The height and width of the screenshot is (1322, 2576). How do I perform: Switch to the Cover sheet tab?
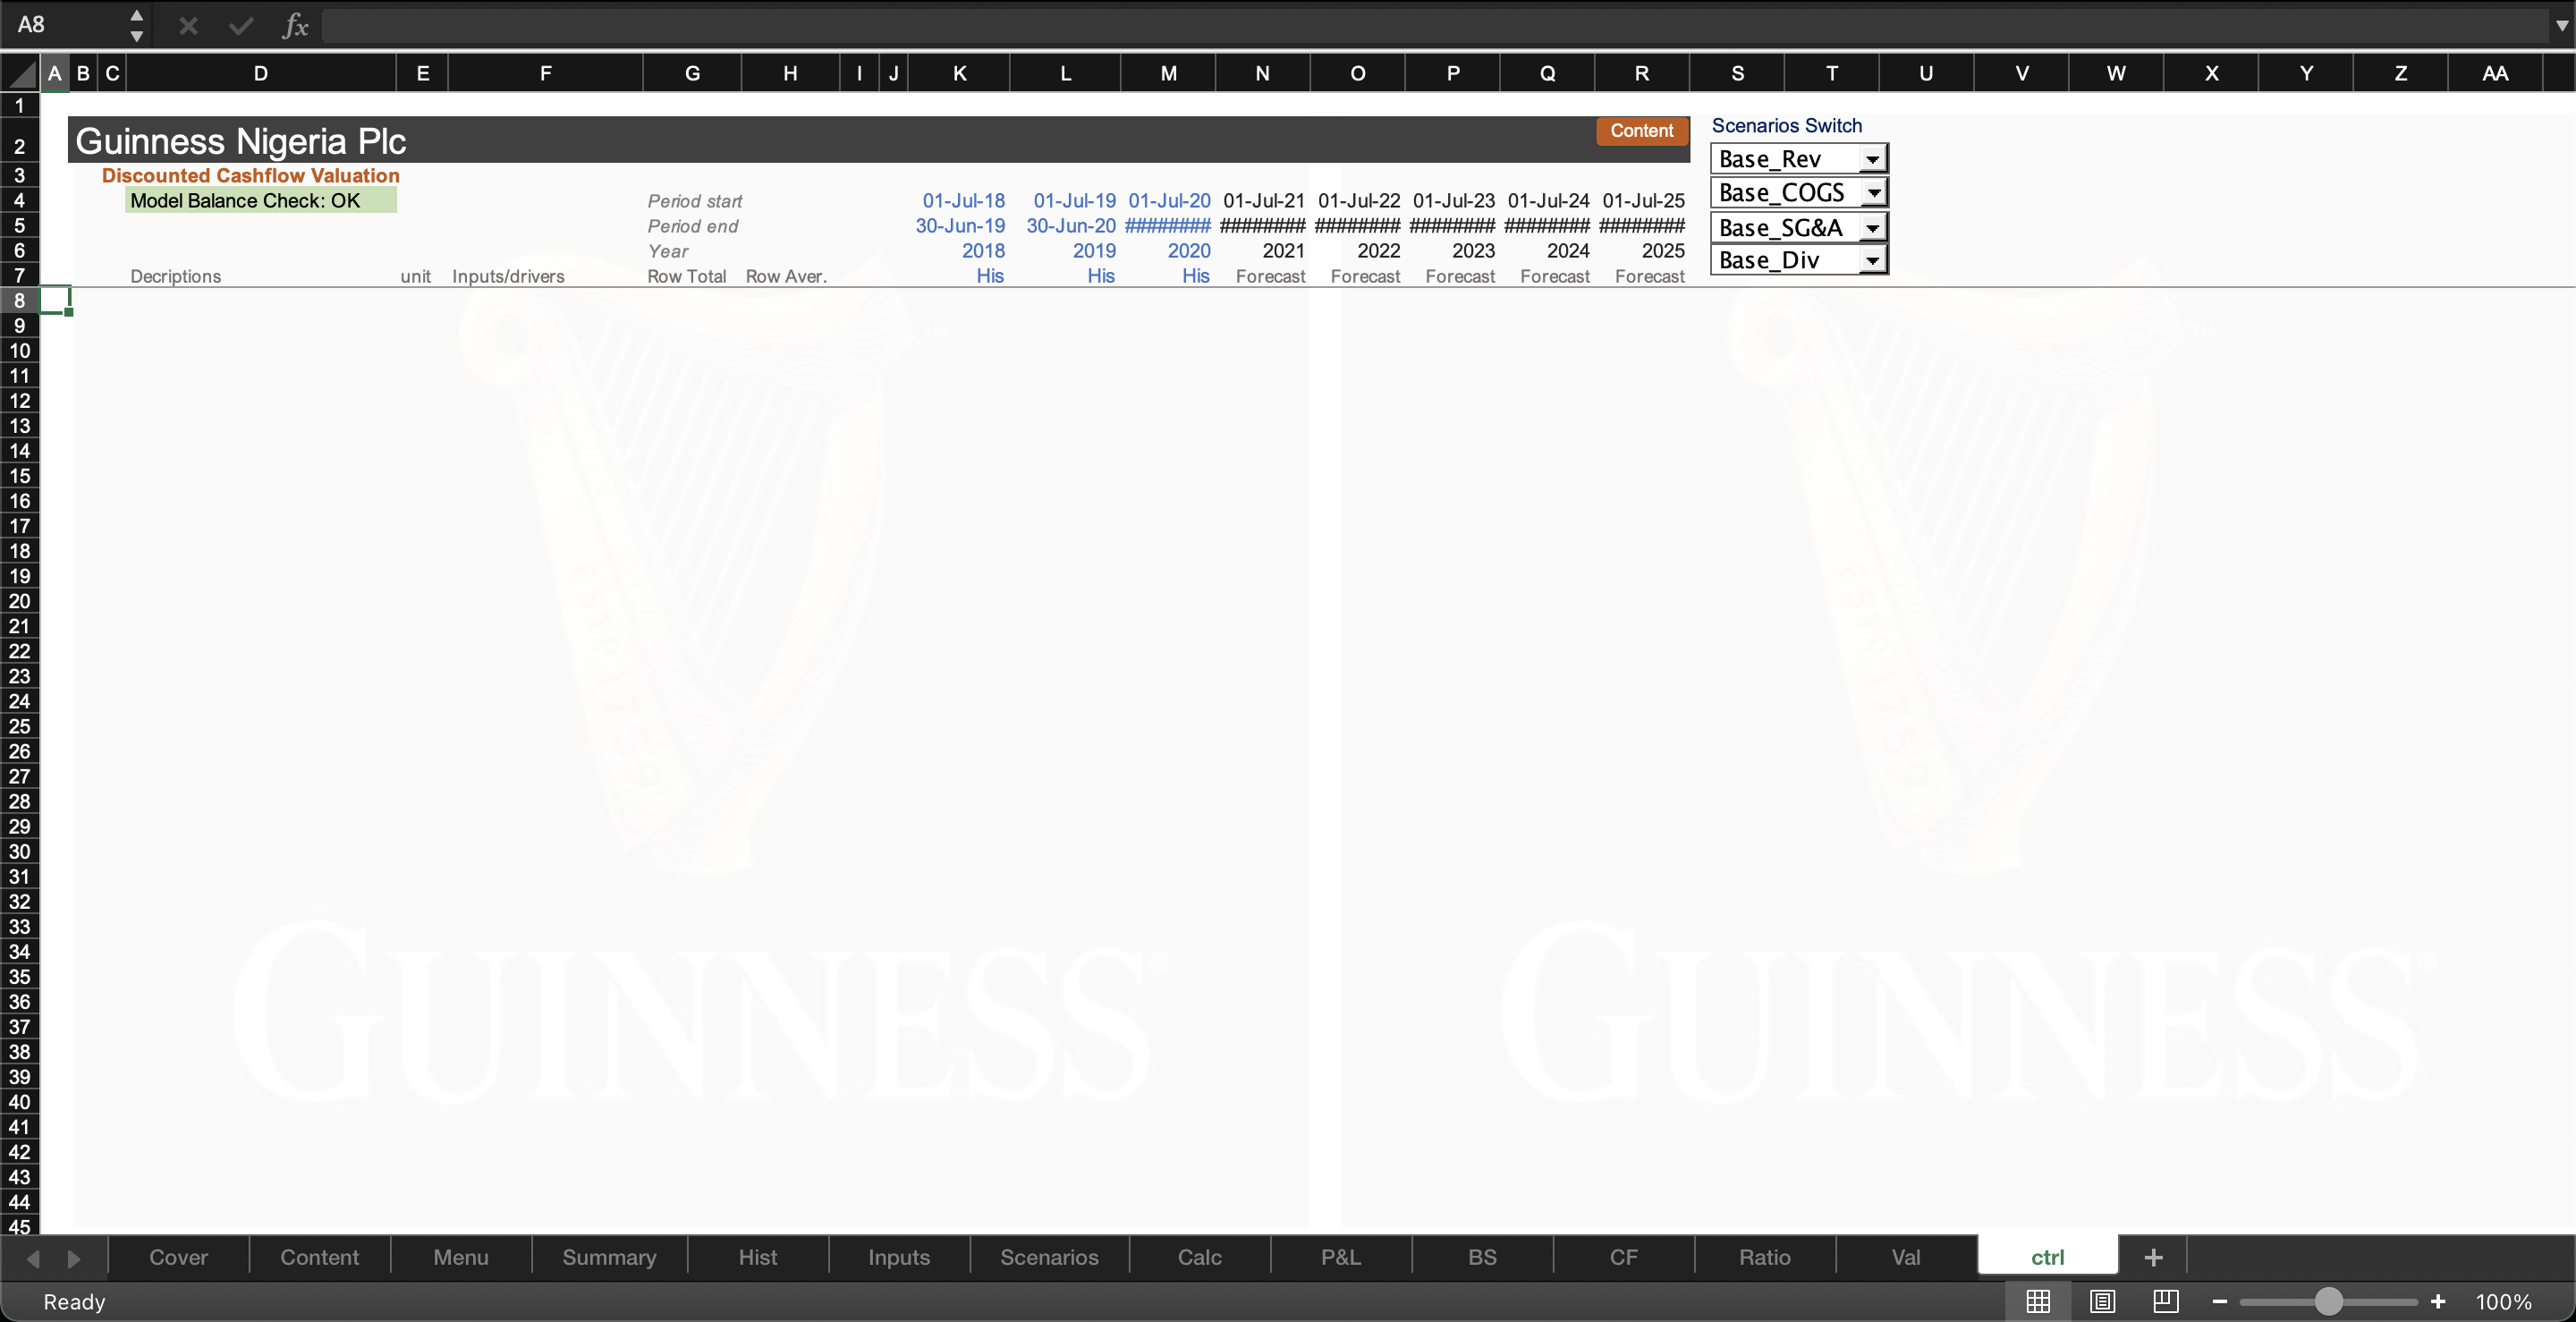(x=178, y=1257)
